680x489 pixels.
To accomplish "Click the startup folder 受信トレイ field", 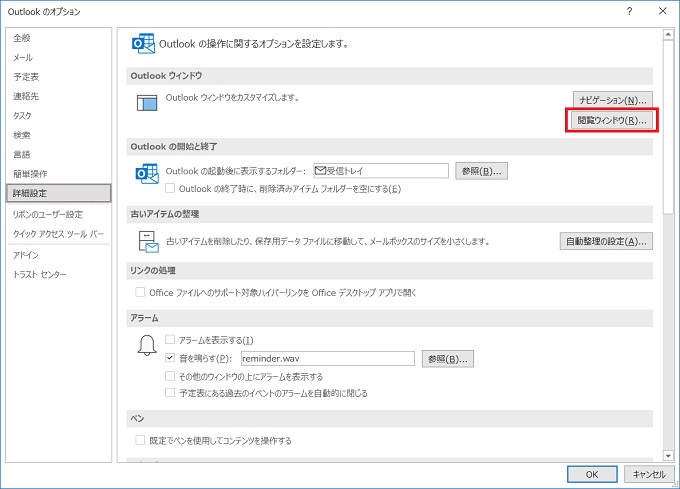I will click(381, 171).
